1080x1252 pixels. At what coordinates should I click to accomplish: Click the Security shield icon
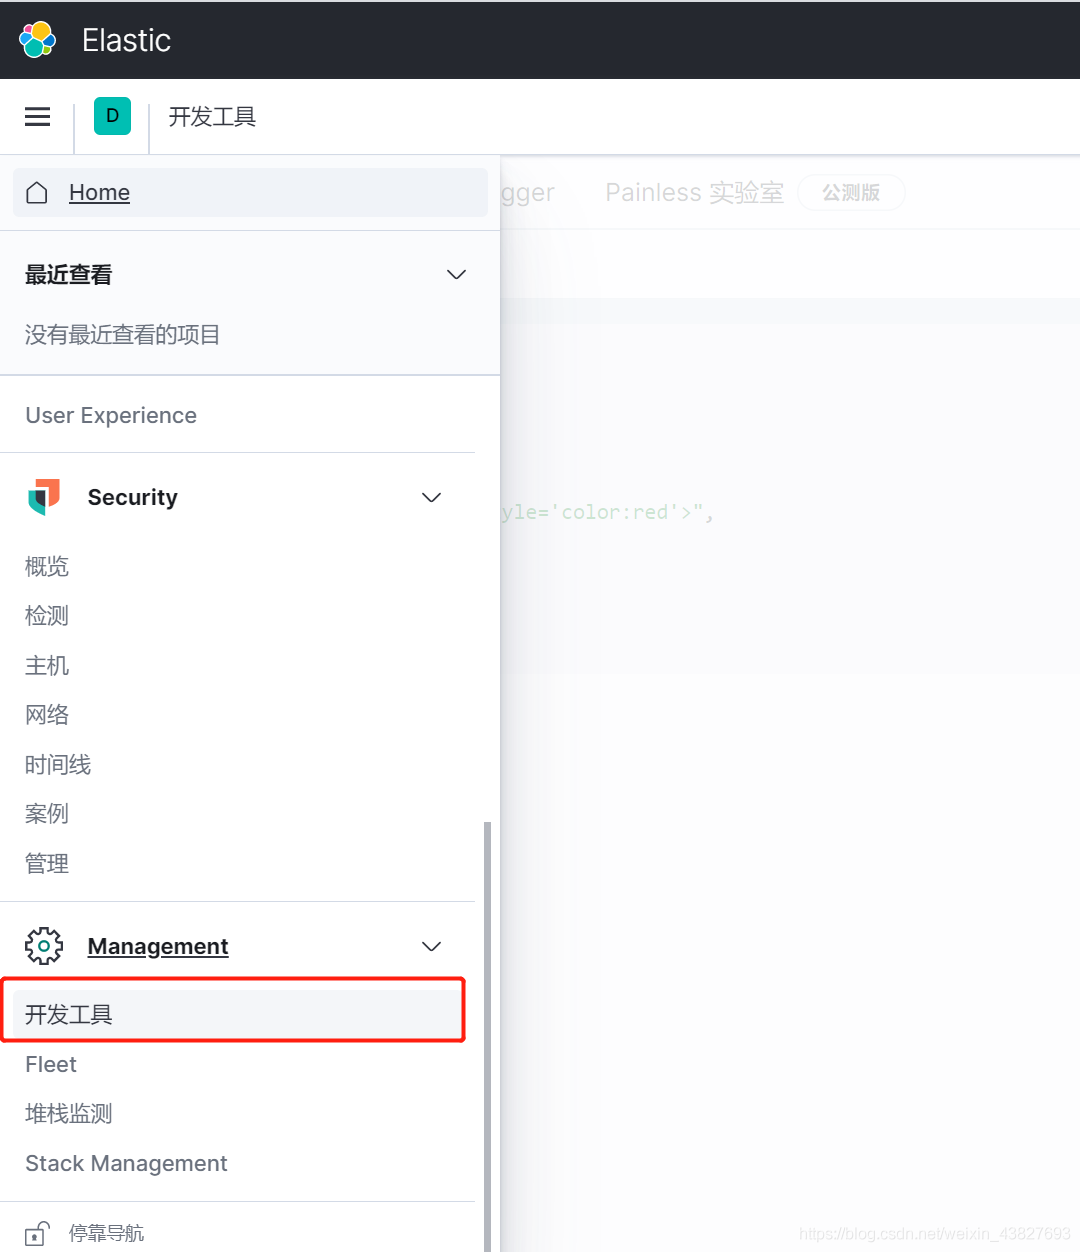tap(44, 497)
